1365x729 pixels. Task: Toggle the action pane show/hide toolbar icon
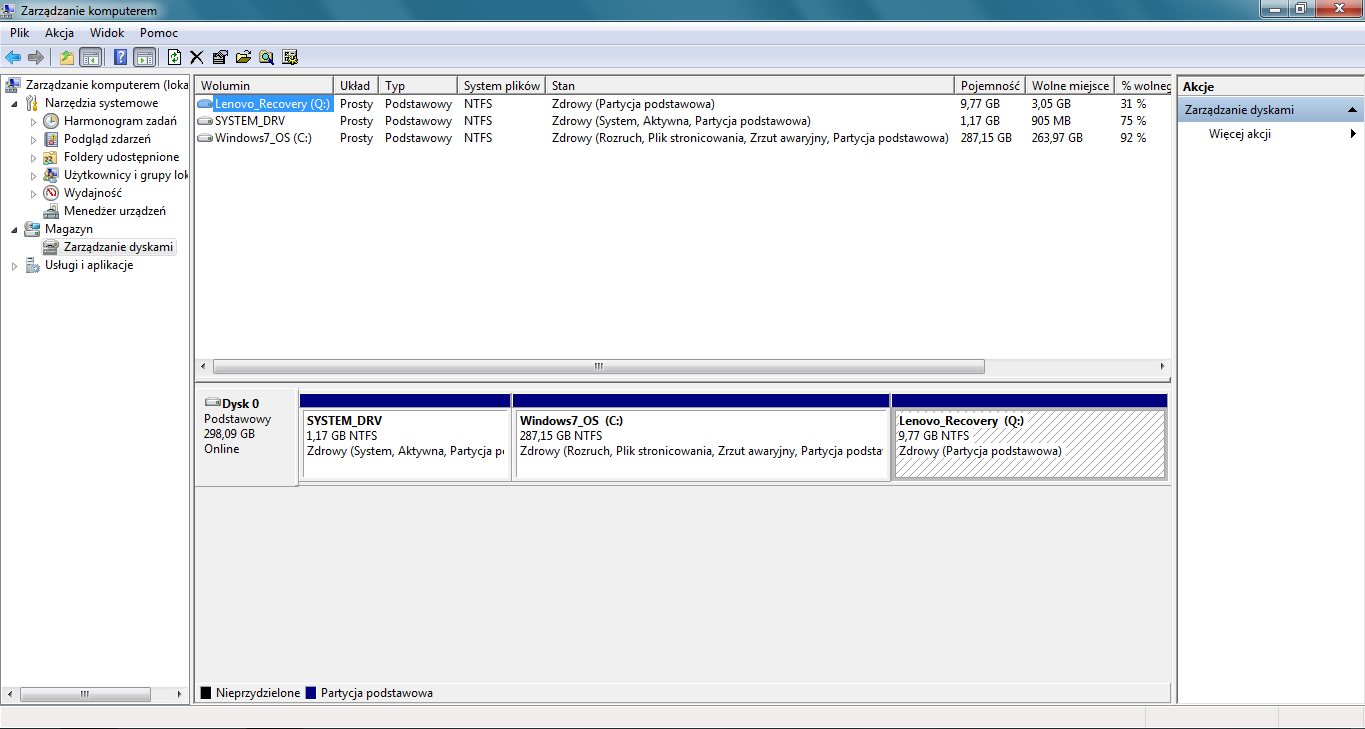point(144,57)
